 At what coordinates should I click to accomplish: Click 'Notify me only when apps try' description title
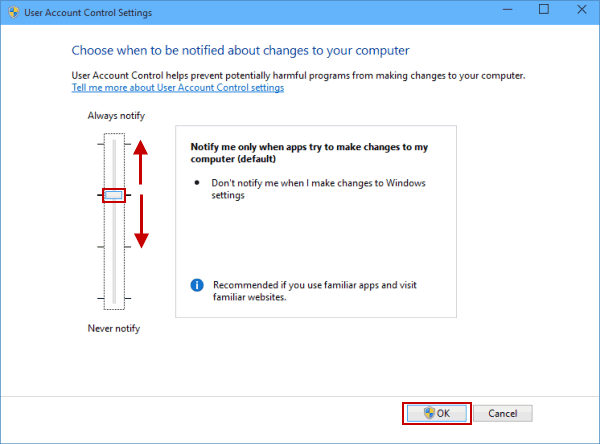pyautogui.click(x=309, y=153)
